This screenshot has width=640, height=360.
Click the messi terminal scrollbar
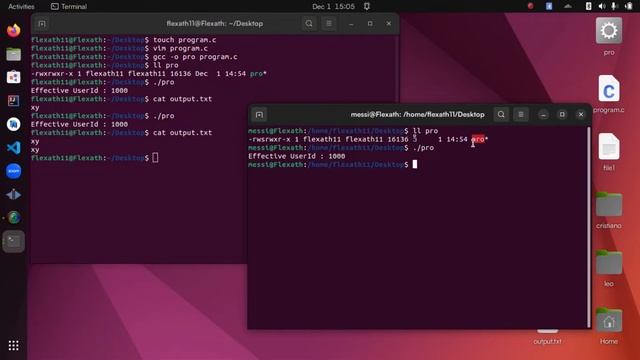tap(589, 227)
